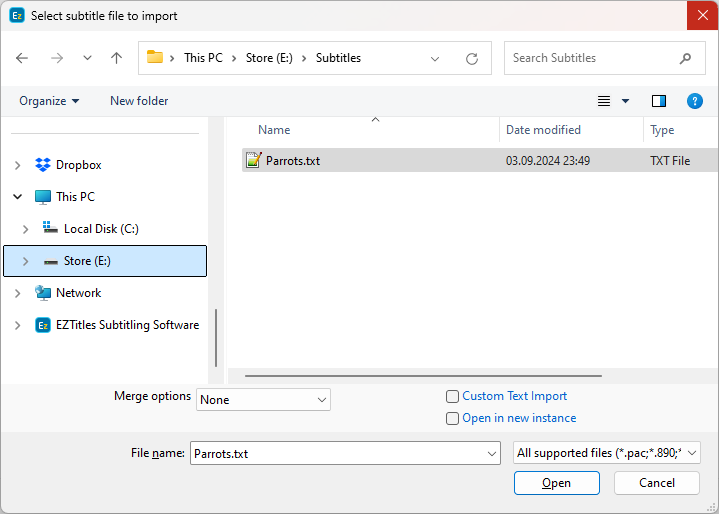Image resolution: width=719 pixels, height=514 pixels.
Task: Expand the Network tree node
Action: (x=17, y=293)
